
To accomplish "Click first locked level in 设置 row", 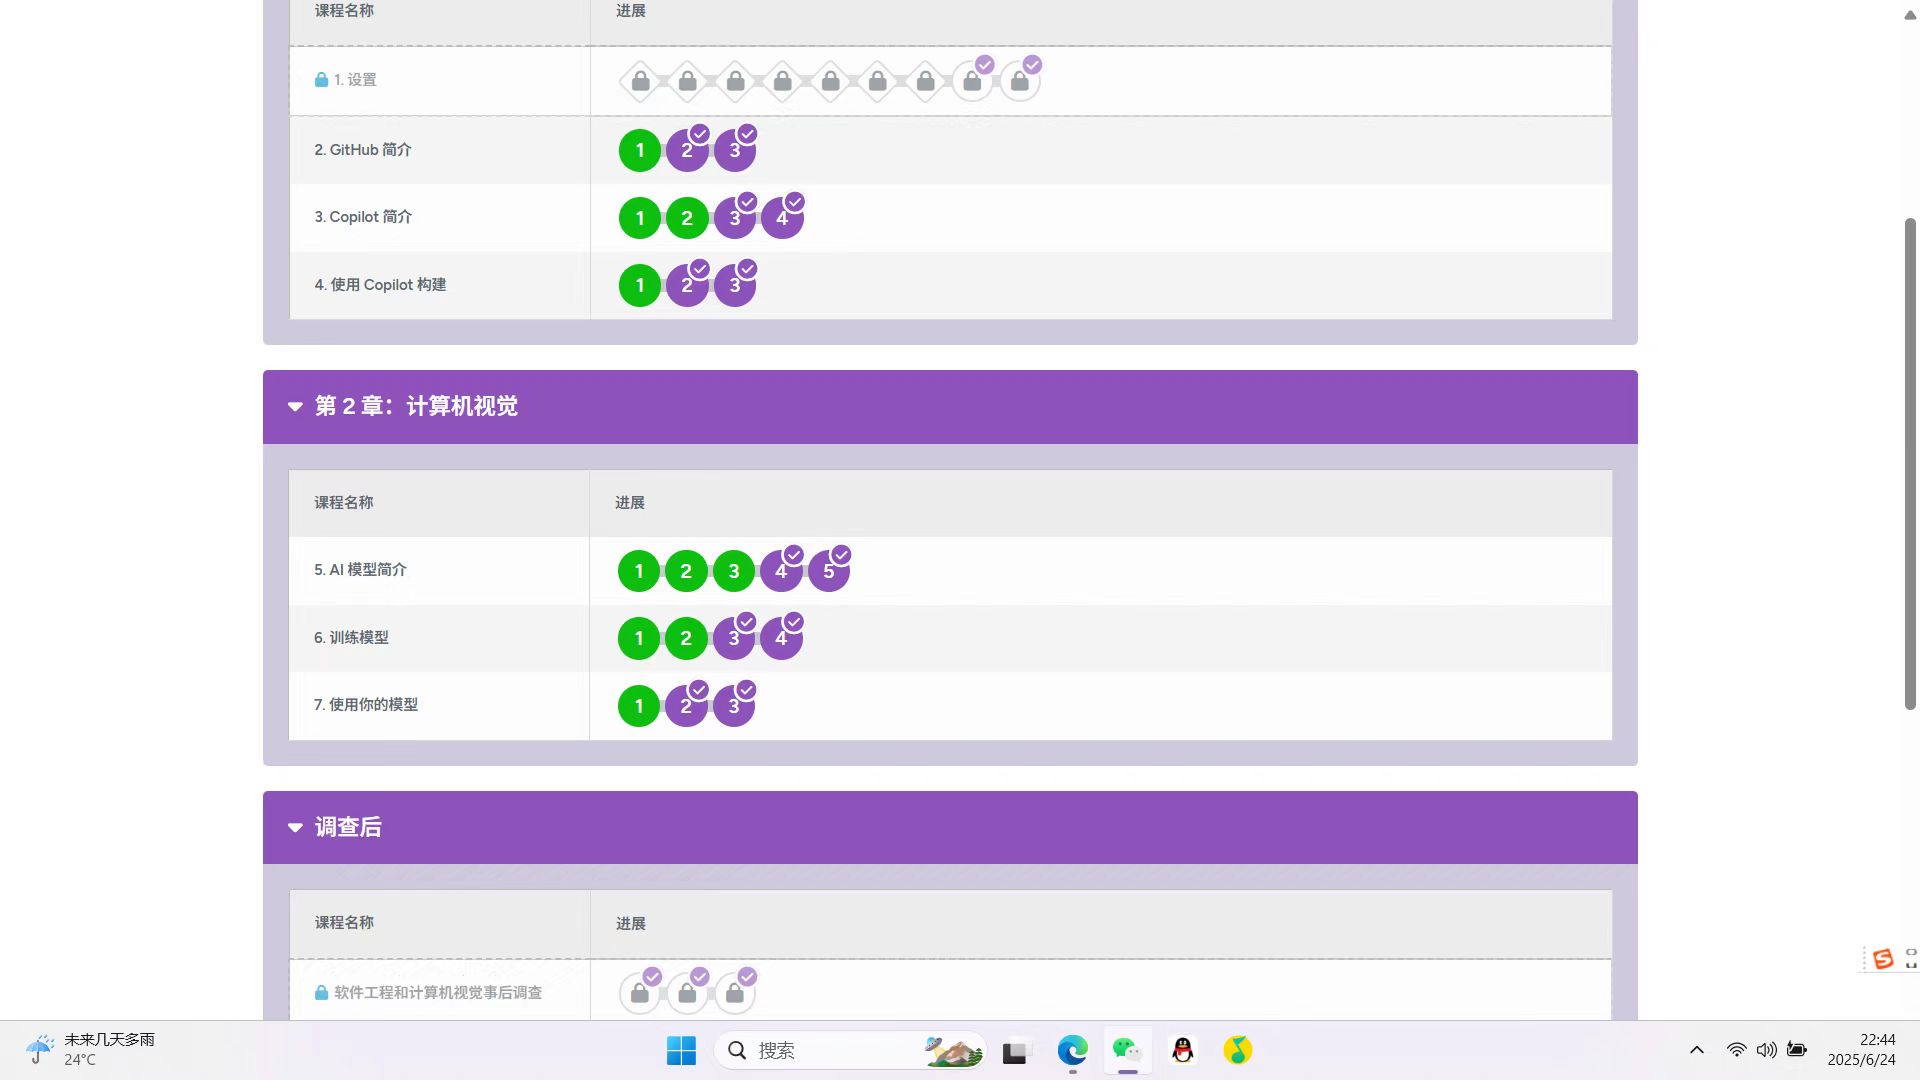I will (641, 82).
